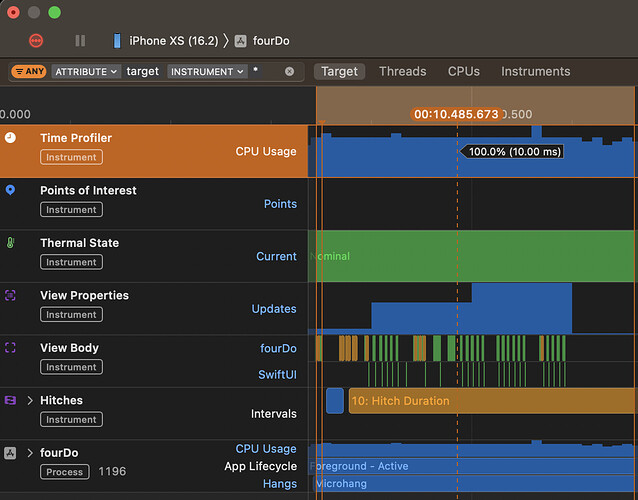Image resolution: width=638 pixels, height=500 pixels.
Task: Click the Foreground - Active lifecycle bar
Action: pyautogui.click(x=472, y=466)
